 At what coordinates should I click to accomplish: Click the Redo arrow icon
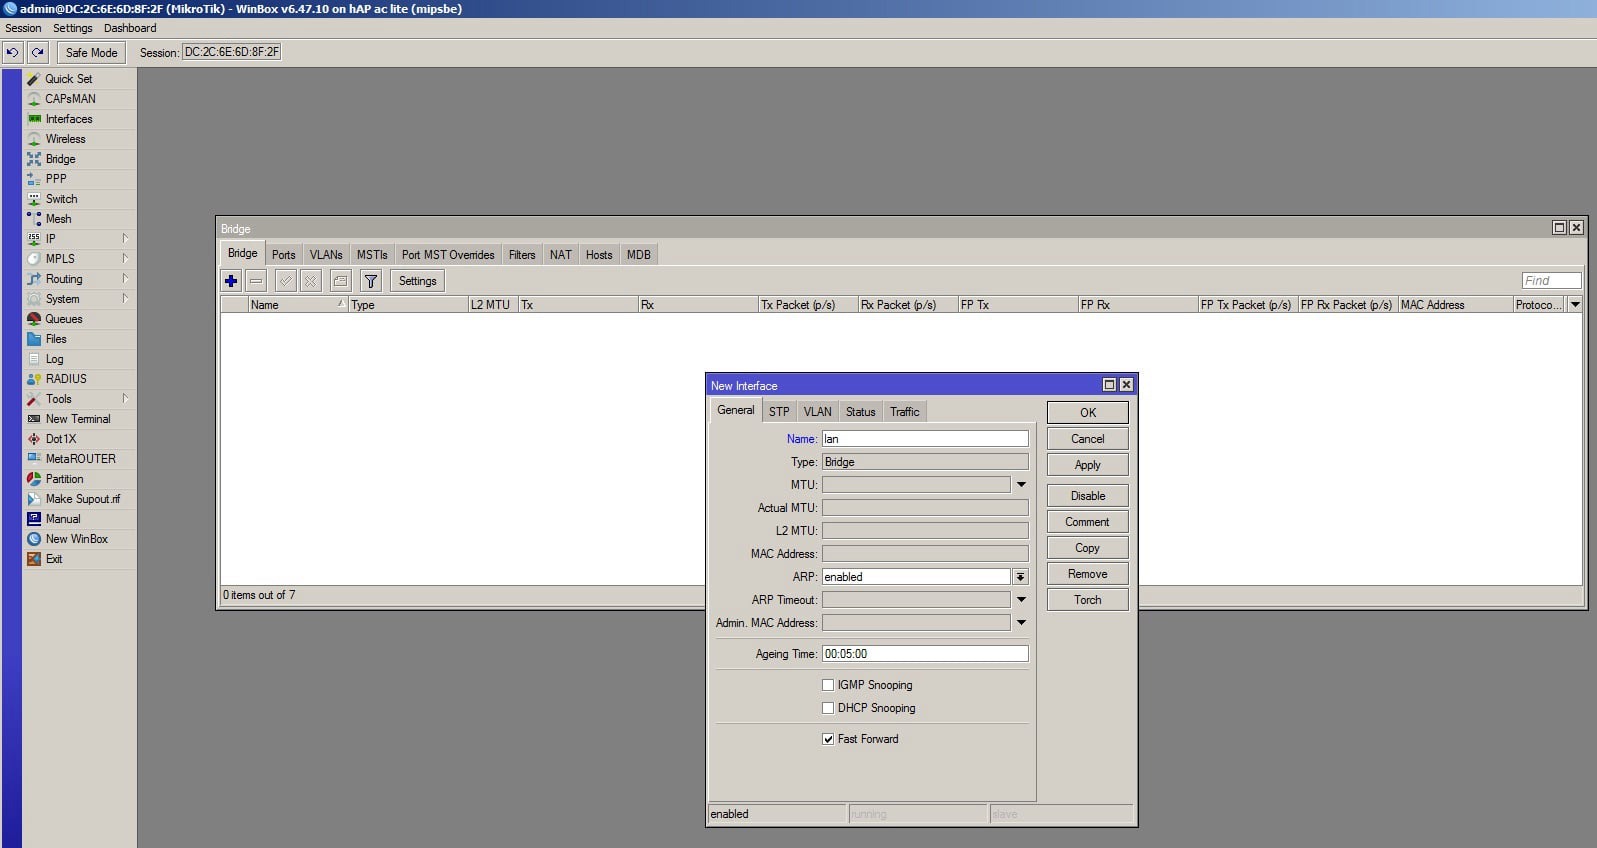point(38,52)
